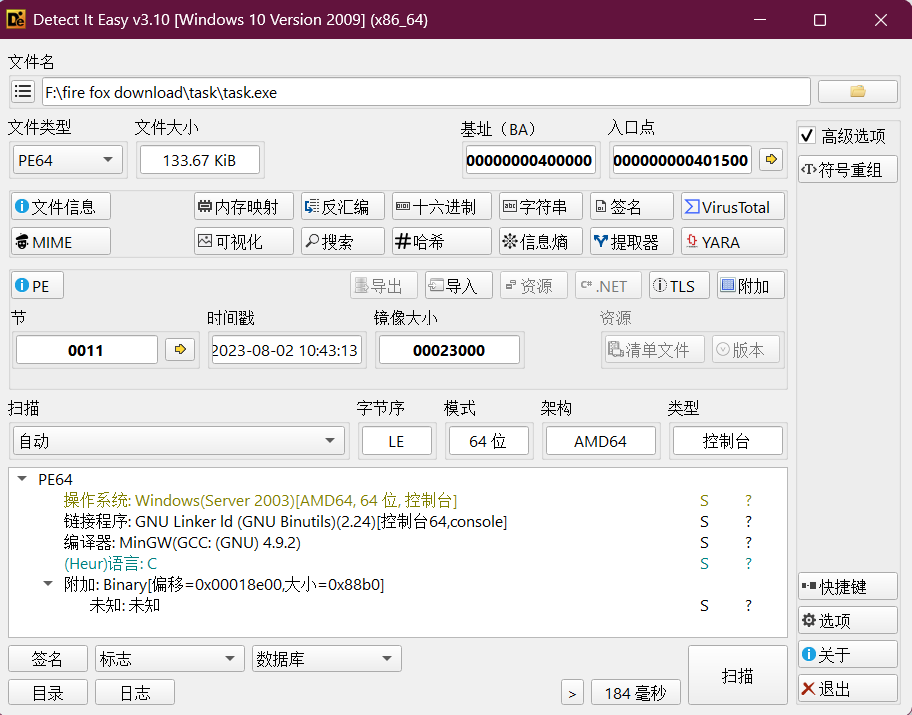The image size is (912, 715).
Task: Click the 文件大小 133.67 KiB field
Action: [x=200, y=160]
